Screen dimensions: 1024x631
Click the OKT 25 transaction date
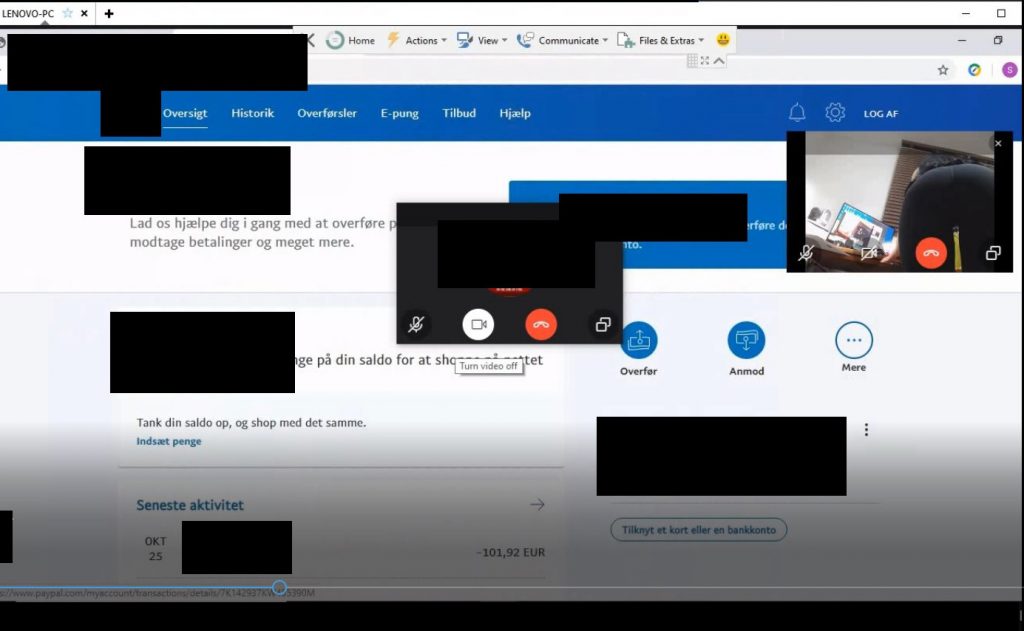coord(155,549)
